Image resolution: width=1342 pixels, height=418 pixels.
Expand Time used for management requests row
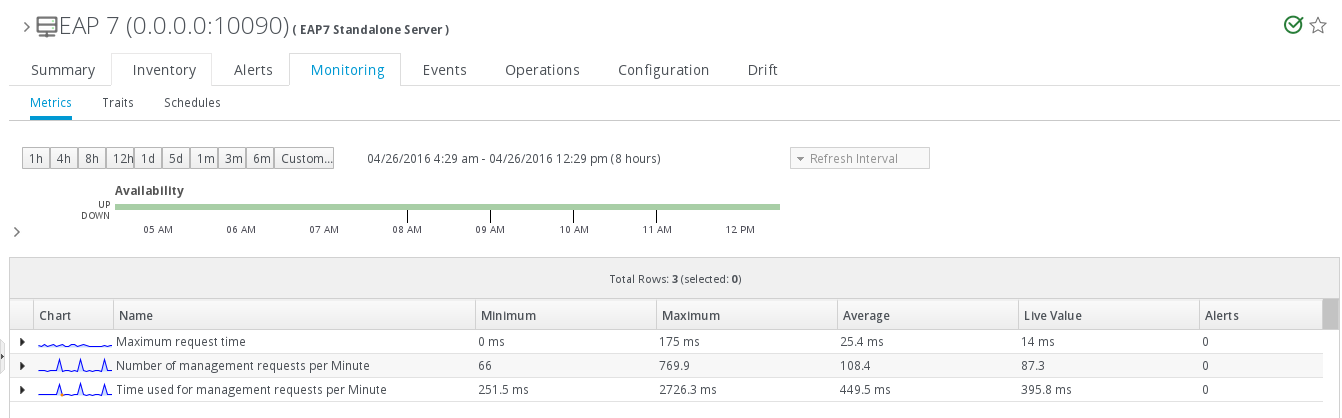point(22,390)
